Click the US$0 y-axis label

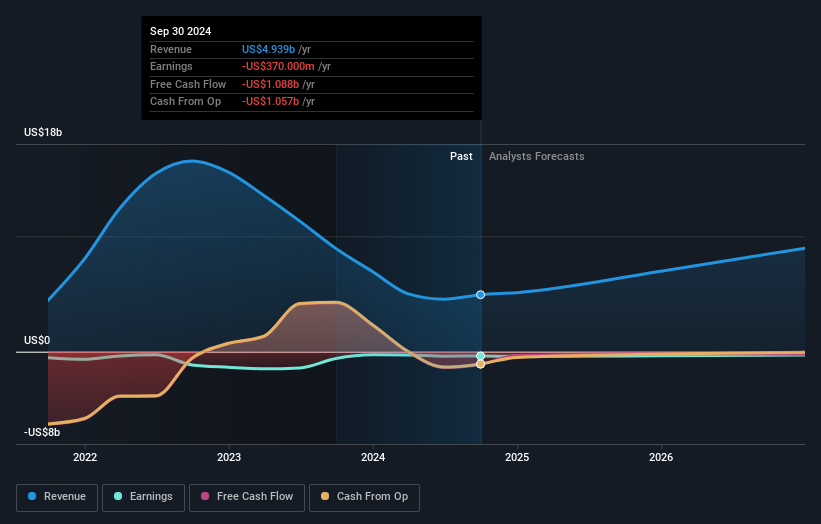point(37,340)
